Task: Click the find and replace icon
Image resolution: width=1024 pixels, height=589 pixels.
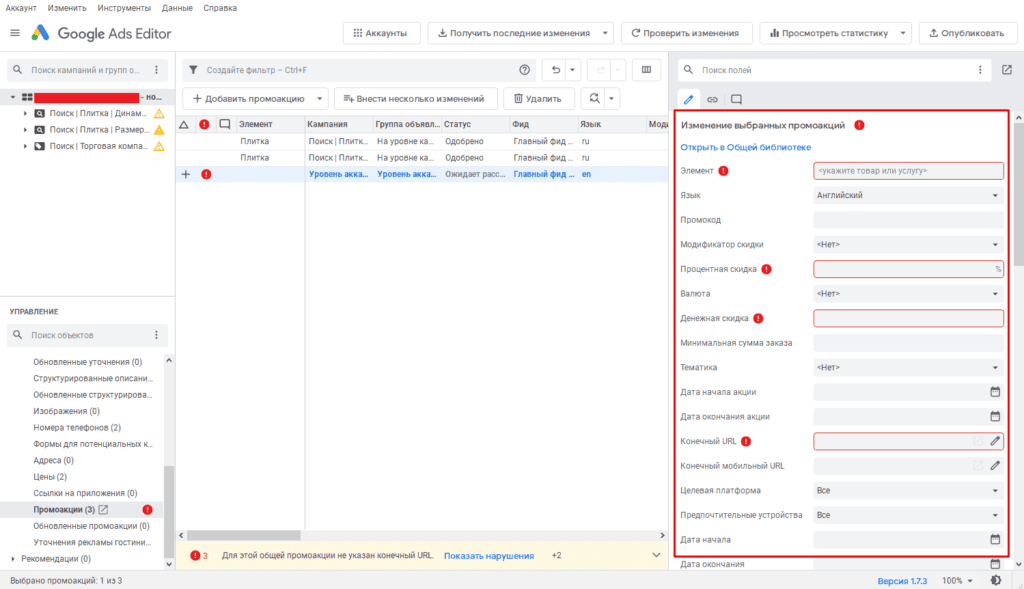Action: point(594,99)
